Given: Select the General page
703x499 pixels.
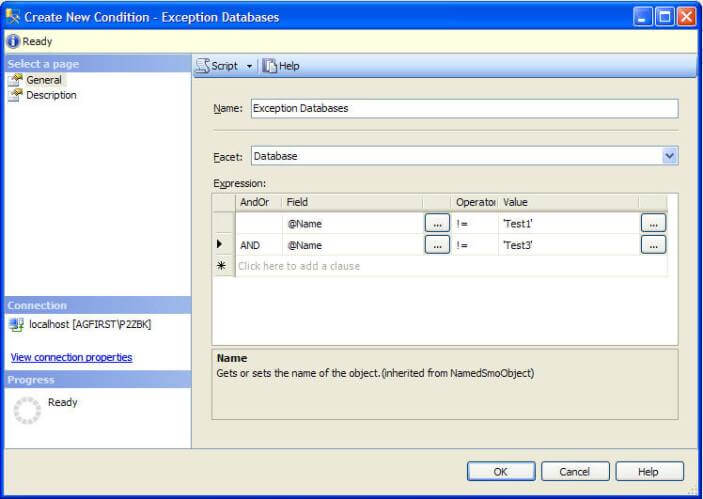Looking at the screenshot, I should (x=43, y=80).
